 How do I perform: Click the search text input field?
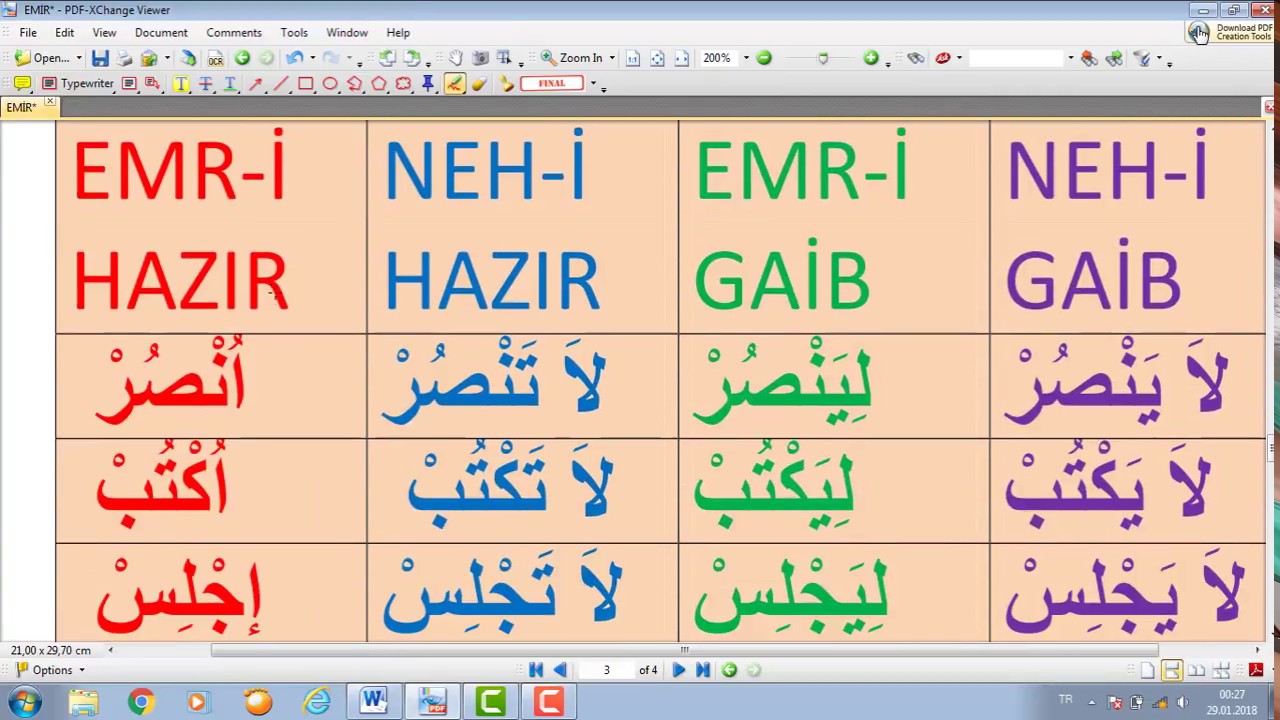click(x=1016, y=58)
